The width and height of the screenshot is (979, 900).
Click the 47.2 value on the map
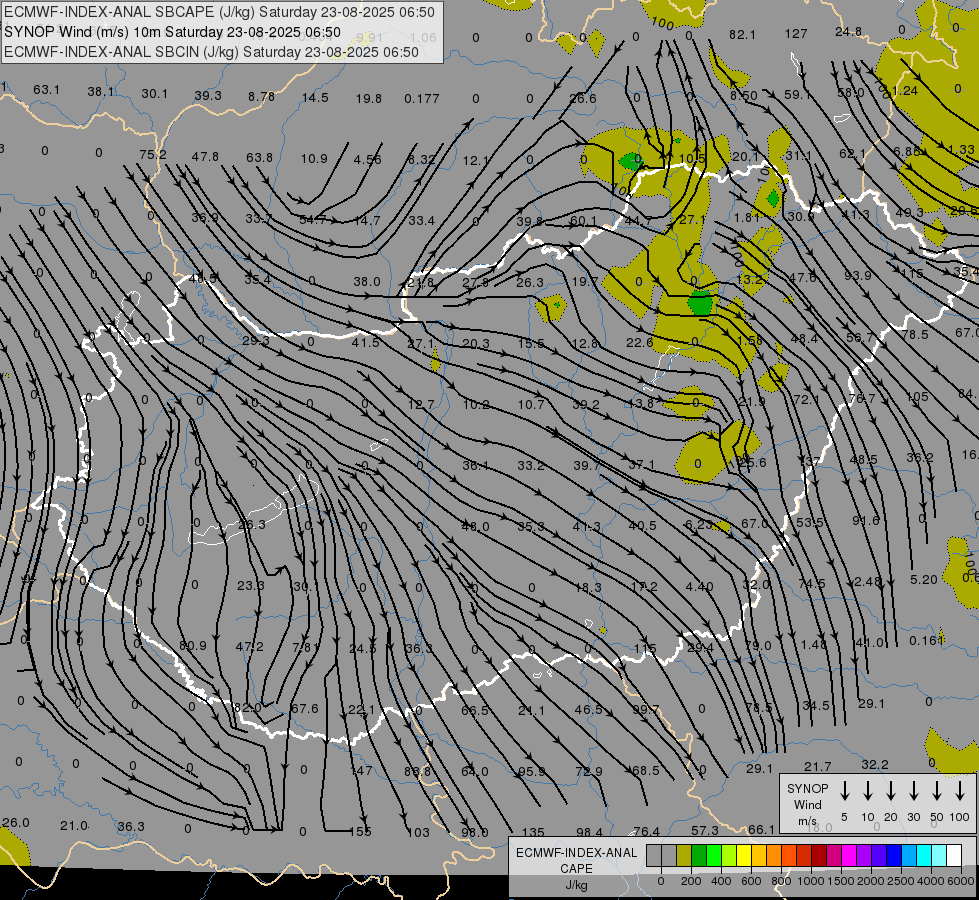(x=249, y=646)
